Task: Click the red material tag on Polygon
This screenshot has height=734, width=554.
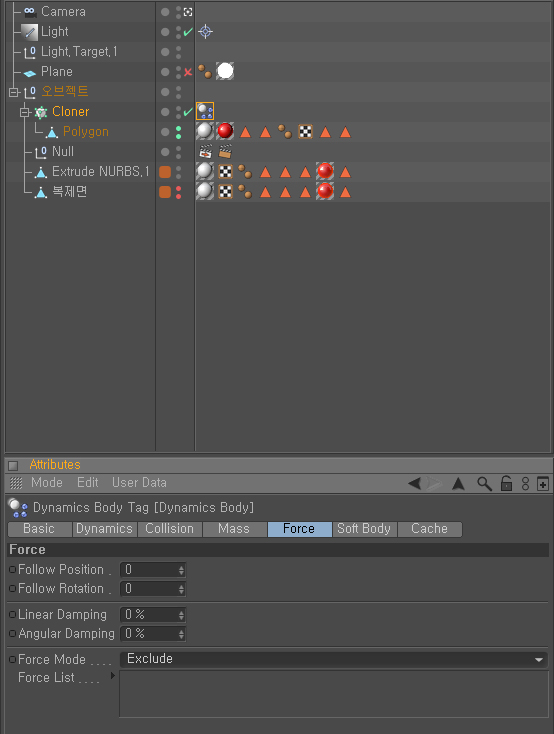Action: coord(225,132)
